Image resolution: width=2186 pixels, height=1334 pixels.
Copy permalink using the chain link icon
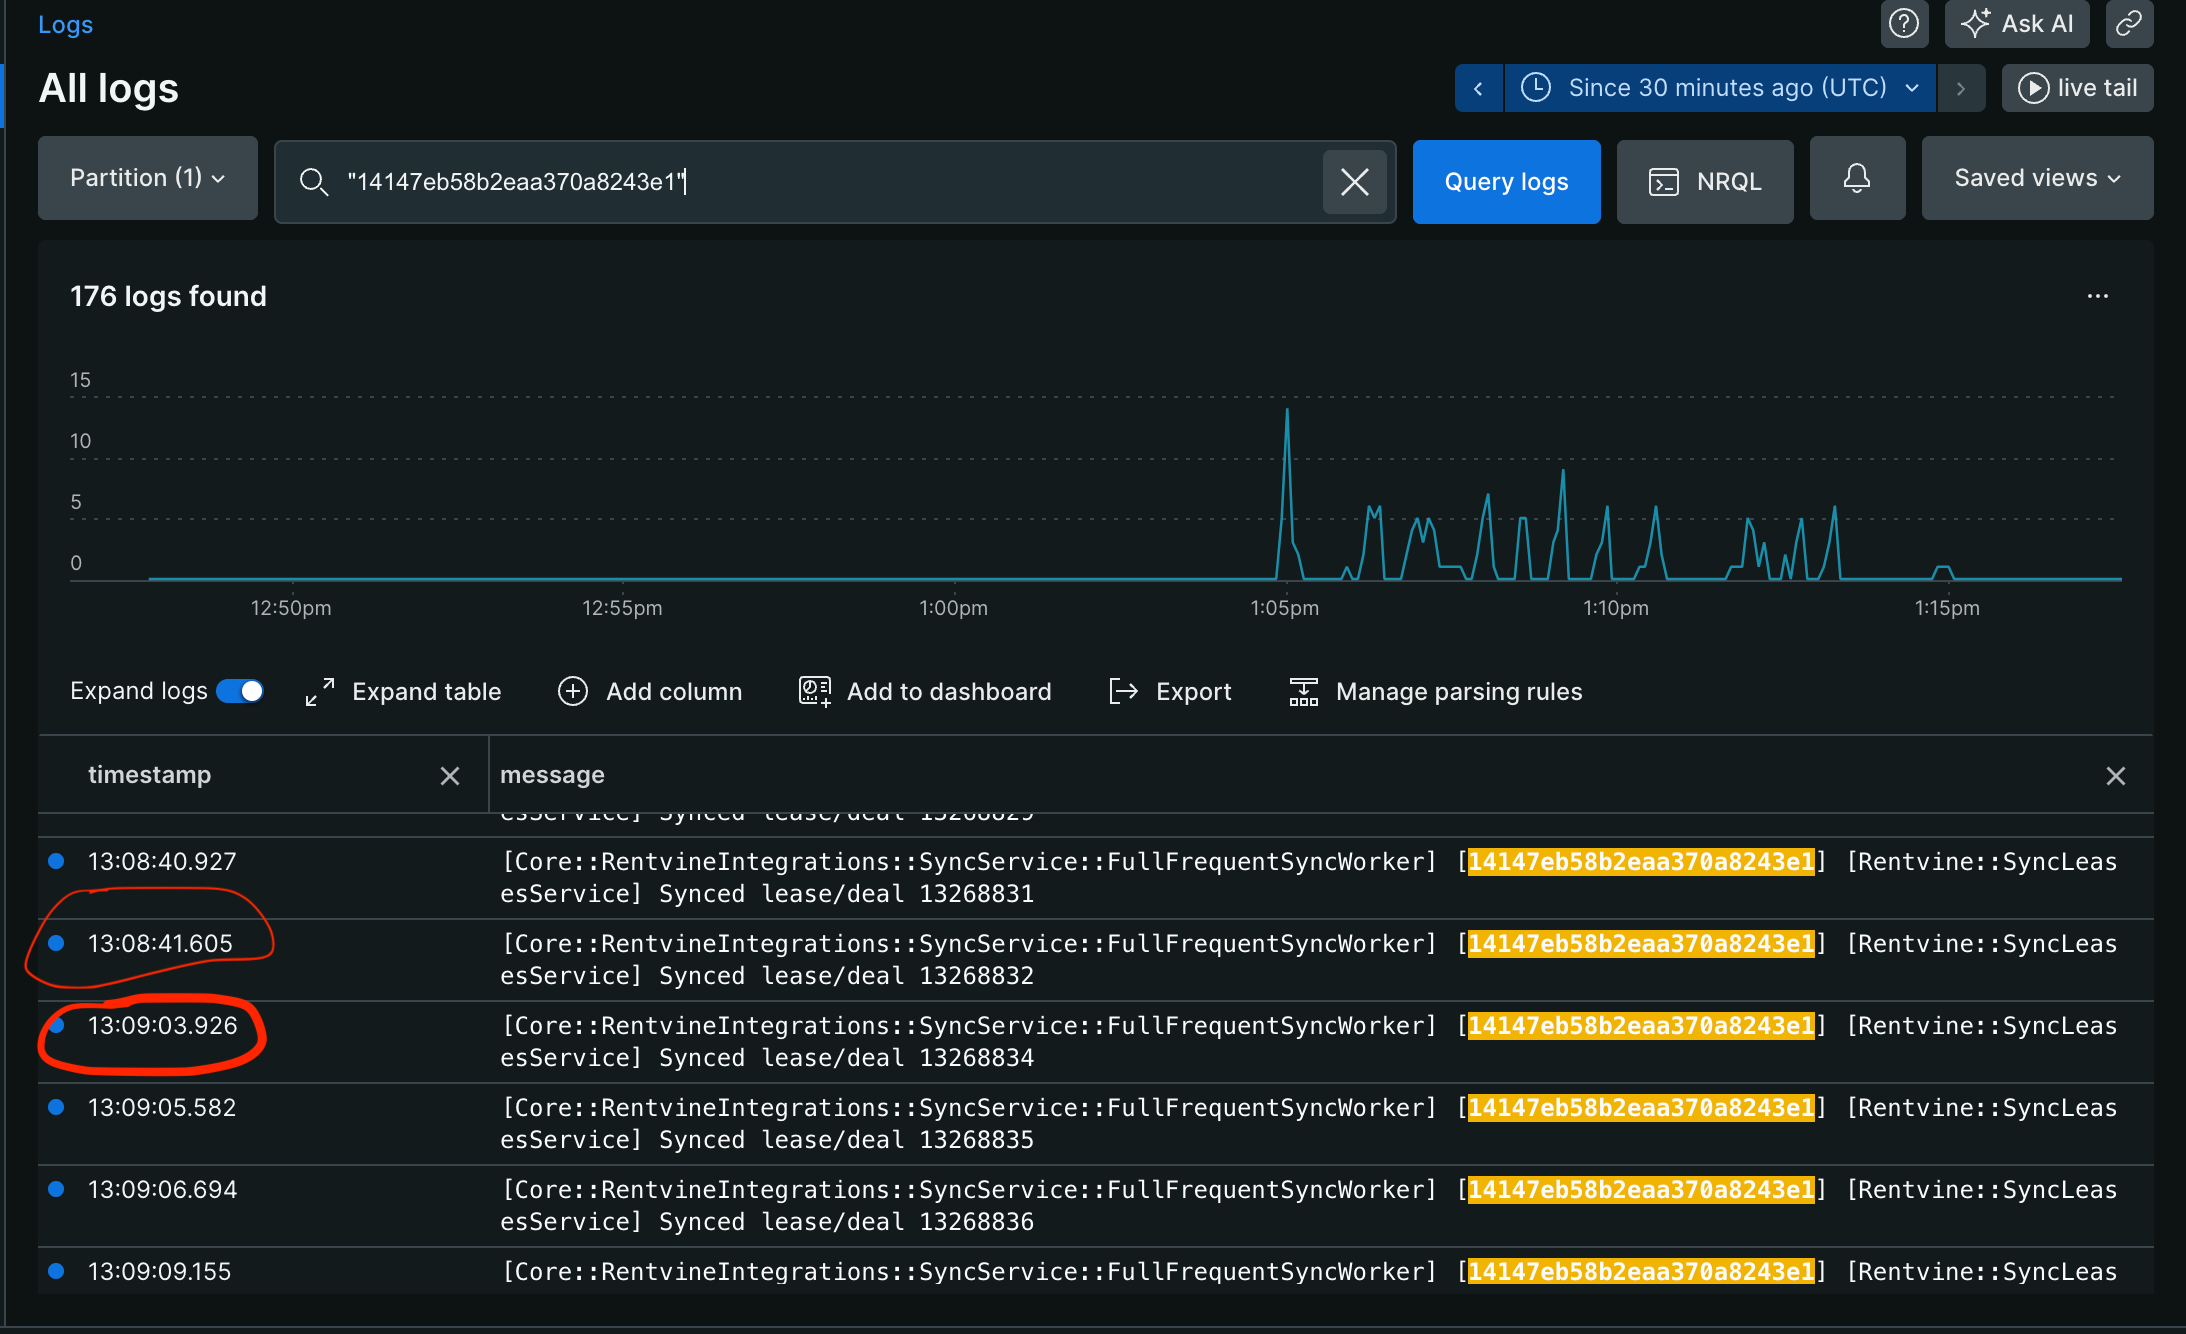pyautogui.click(x=2129, y=23)
